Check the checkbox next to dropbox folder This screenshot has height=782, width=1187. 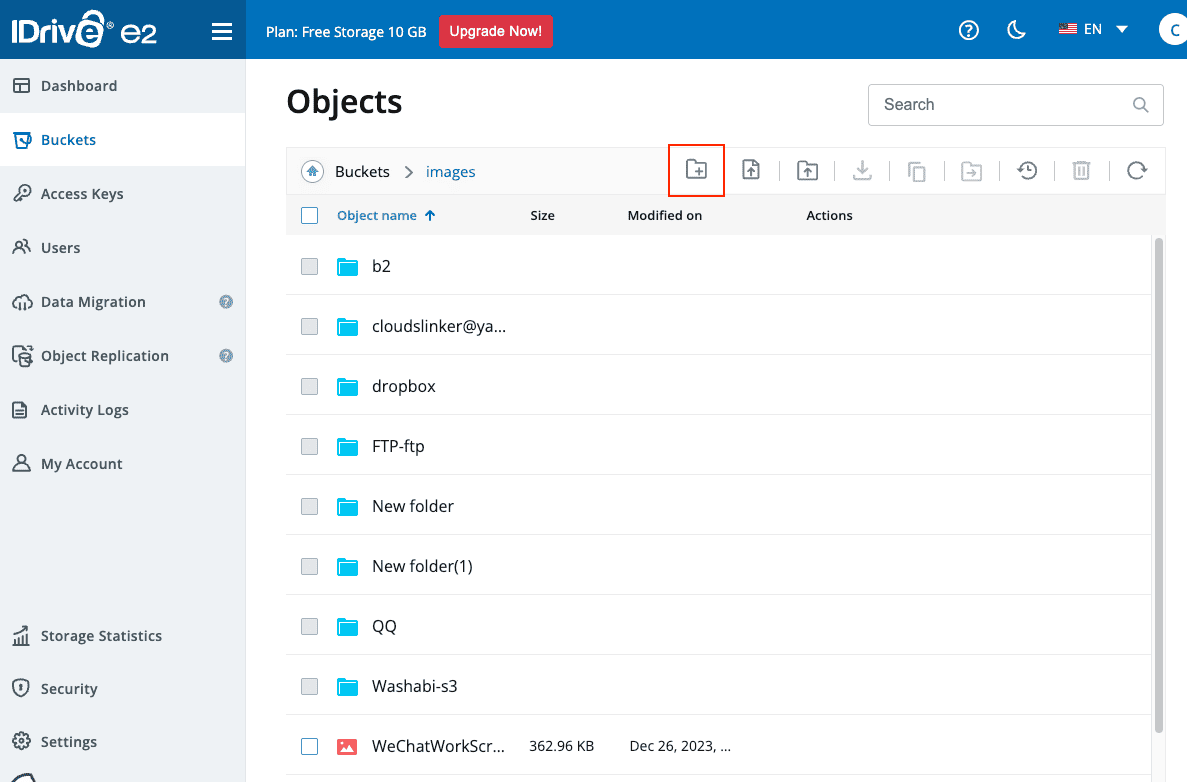click(309, 386)
